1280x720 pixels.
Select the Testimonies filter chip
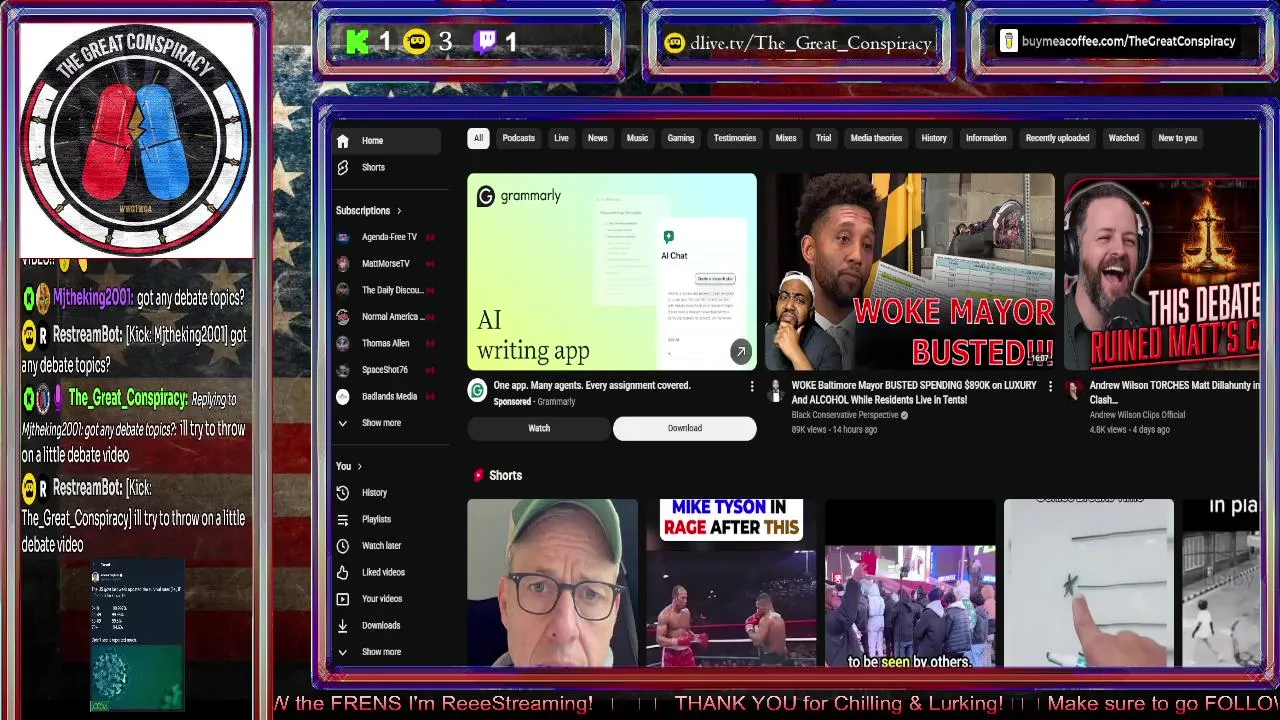[735, 138]
